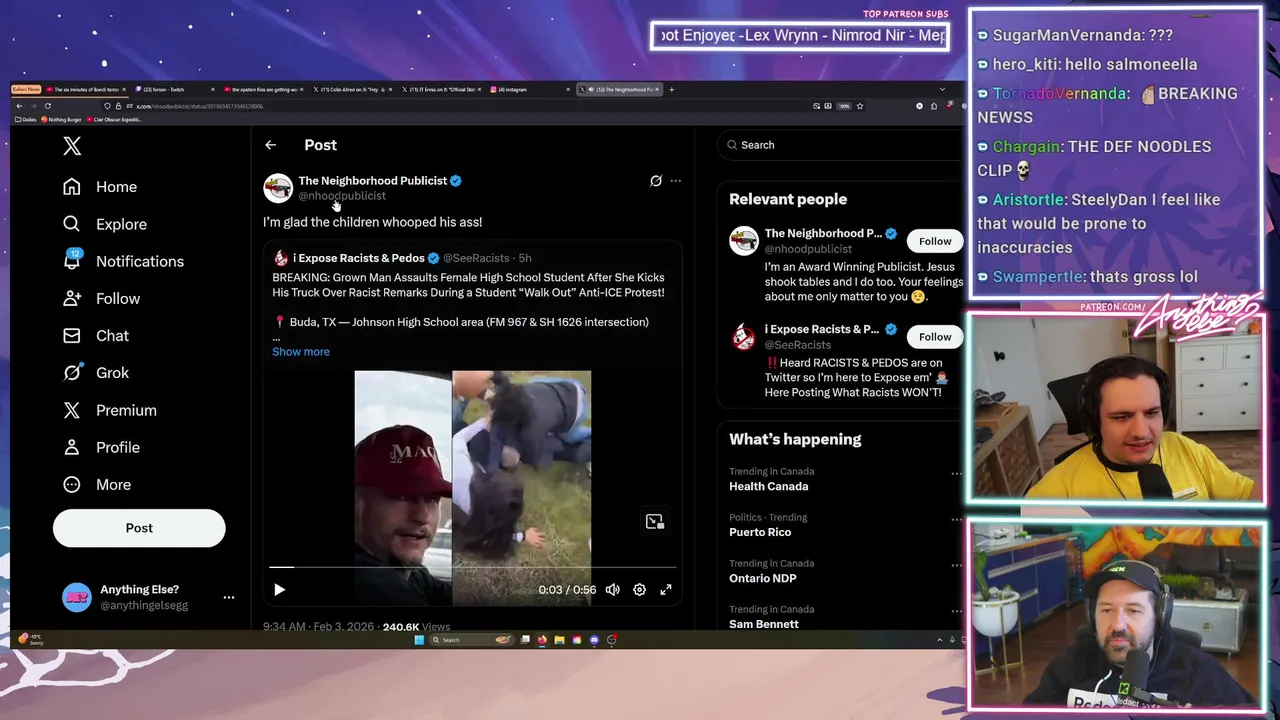Open the Nothing Burger bookmark
Image resolution: width=1280 pixels, height=720 pixels.
61,120
